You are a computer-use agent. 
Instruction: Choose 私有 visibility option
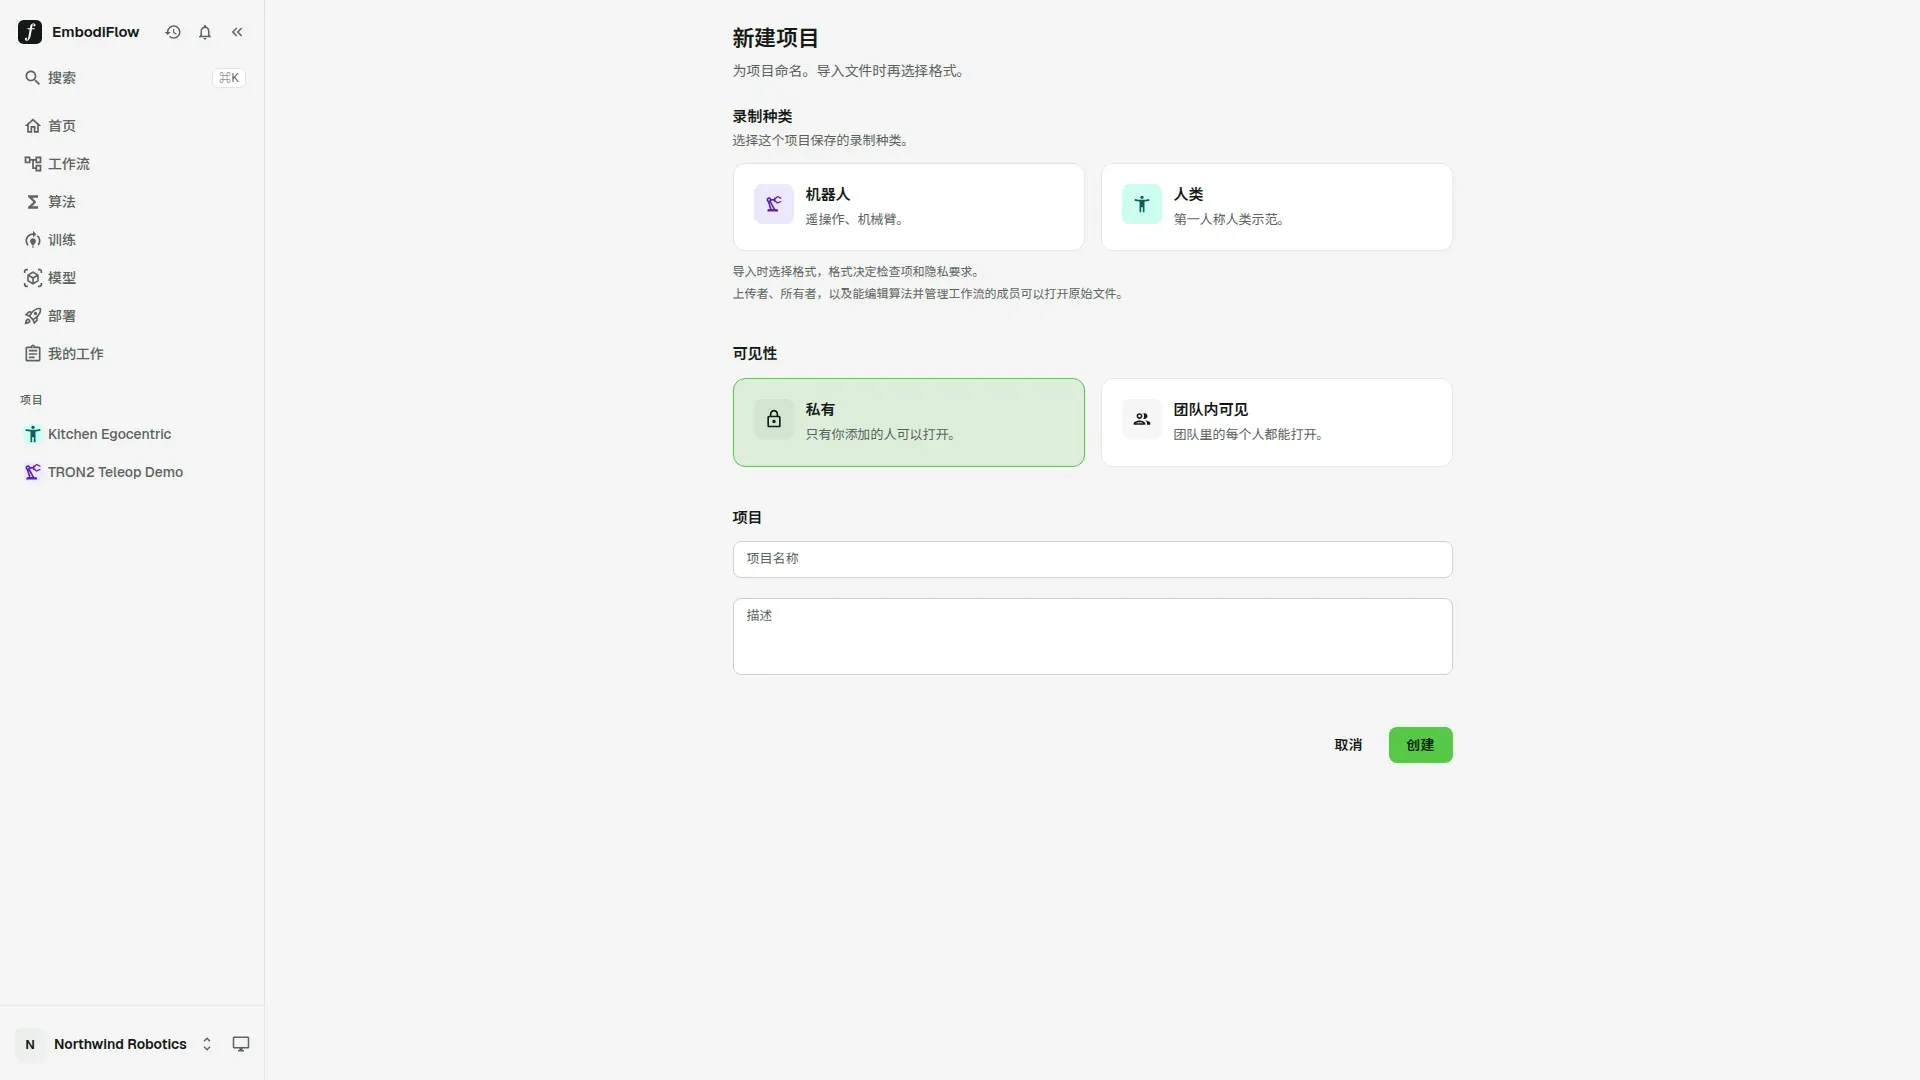coord(909,422)
